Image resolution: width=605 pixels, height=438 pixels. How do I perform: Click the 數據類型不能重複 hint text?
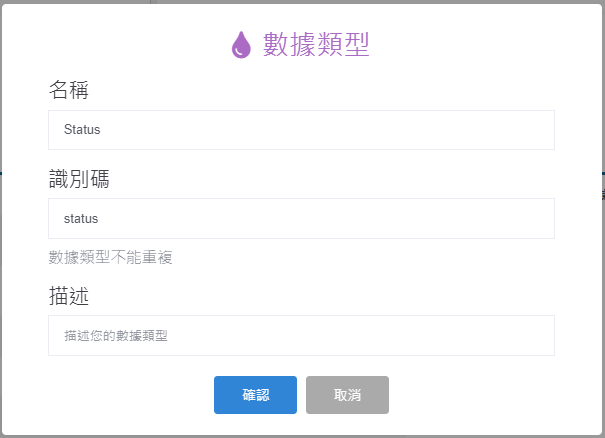(x=111, y=258)
